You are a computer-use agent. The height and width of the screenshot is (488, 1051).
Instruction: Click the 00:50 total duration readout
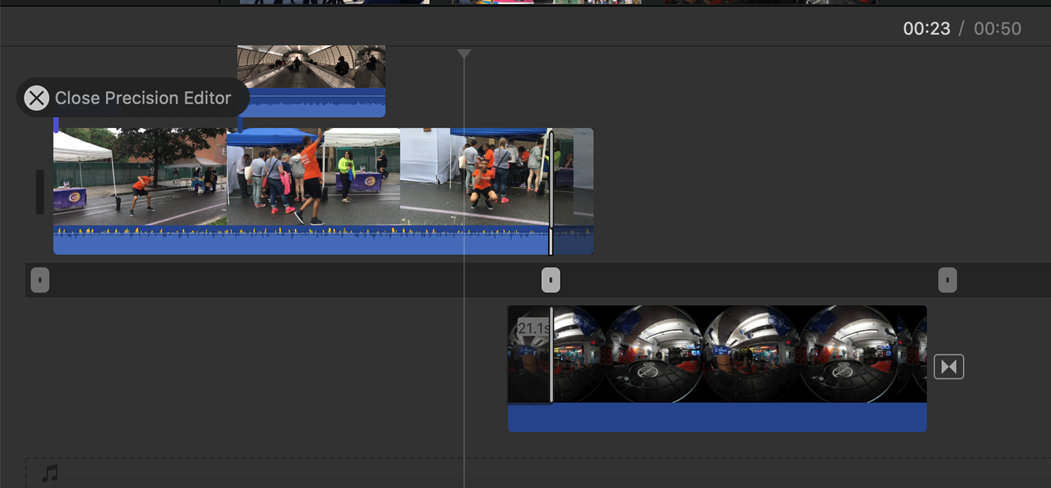[x=997, y=28]
